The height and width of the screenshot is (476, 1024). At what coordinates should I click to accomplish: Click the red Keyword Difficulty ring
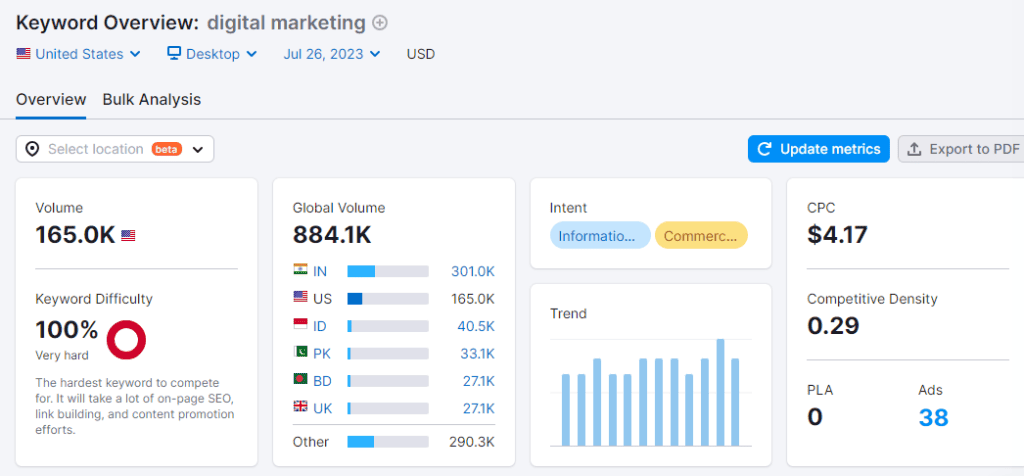point(126,340)
